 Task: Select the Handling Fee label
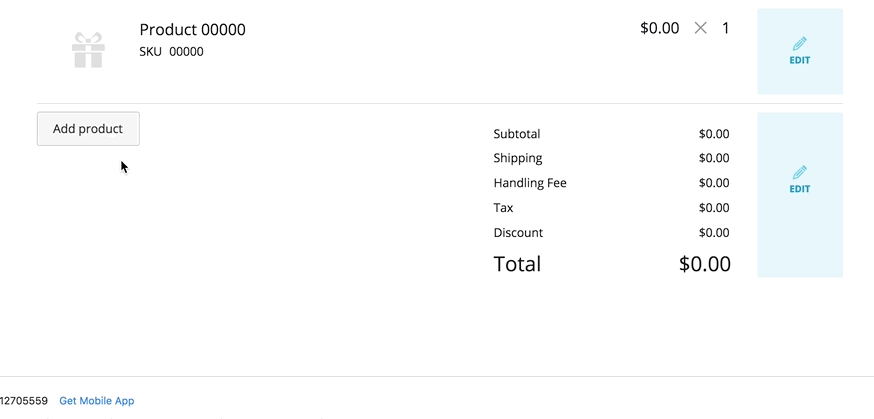click(x=530, y=183)
